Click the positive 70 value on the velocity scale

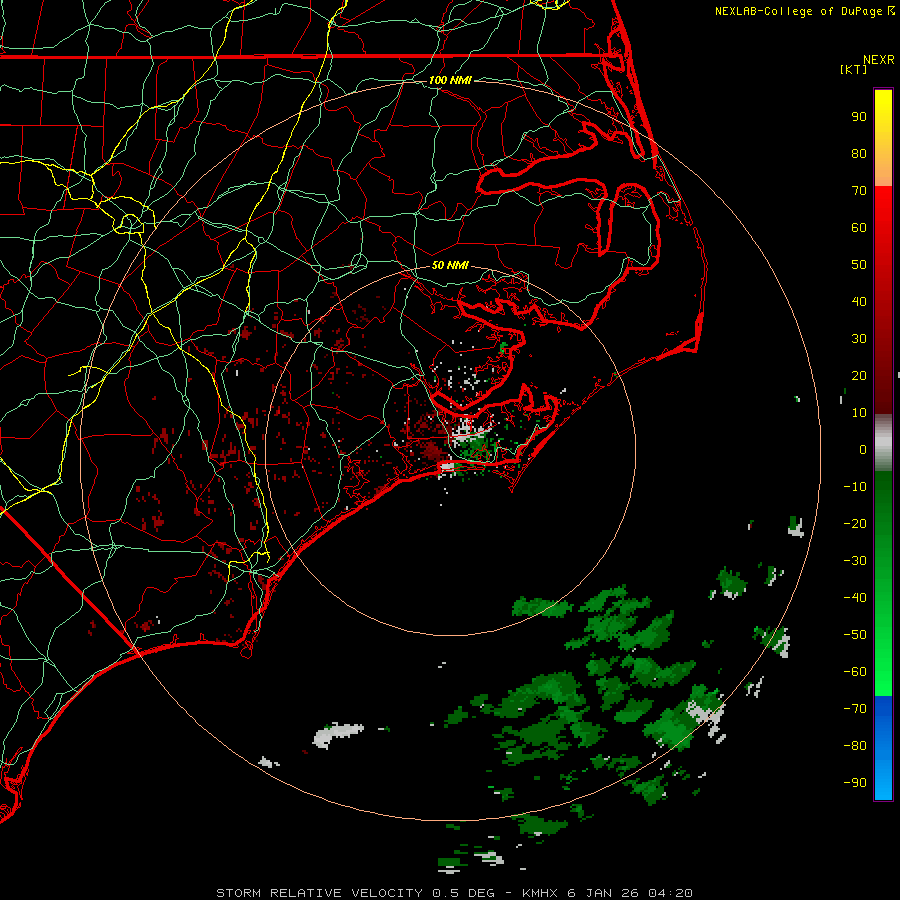coord(859,191)
